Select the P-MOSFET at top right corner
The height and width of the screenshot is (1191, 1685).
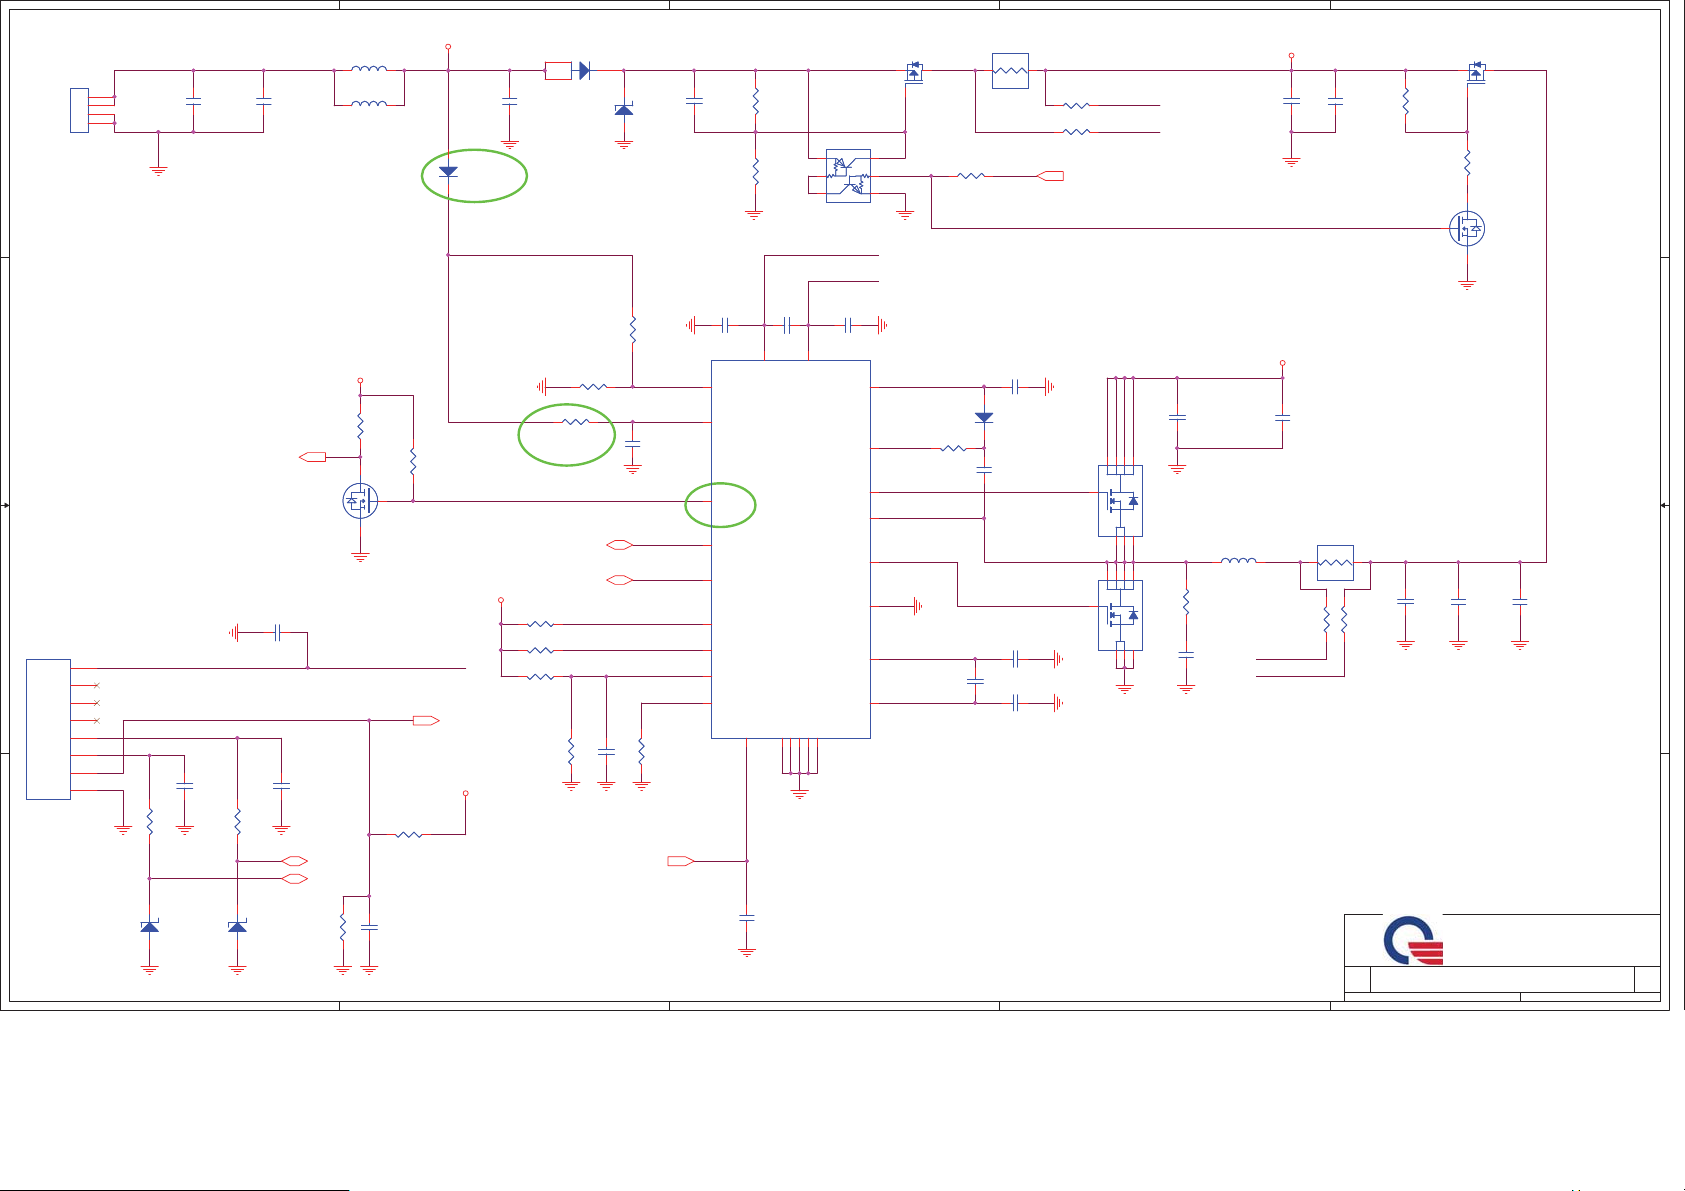1476,71
